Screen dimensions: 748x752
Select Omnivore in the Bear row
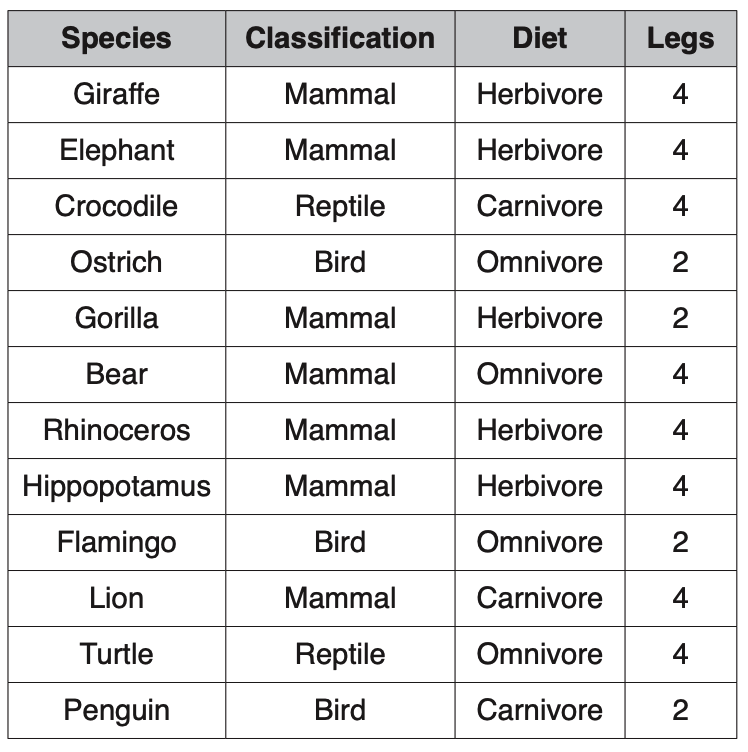[540, 375]
